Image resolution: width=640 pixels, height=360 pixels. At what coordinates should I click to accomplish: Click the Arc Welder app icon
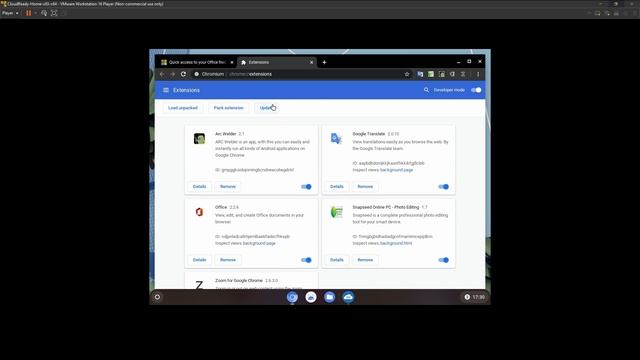click(199, 139)
